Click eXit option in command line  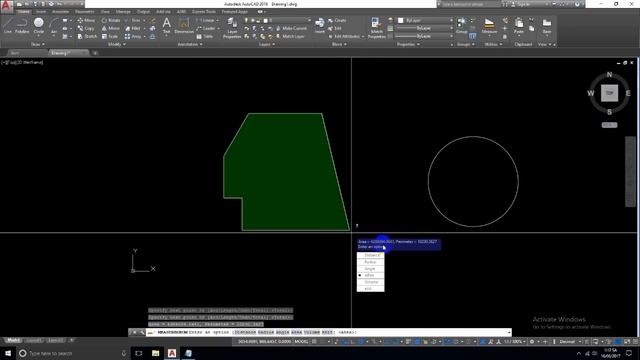click(328, 332)
